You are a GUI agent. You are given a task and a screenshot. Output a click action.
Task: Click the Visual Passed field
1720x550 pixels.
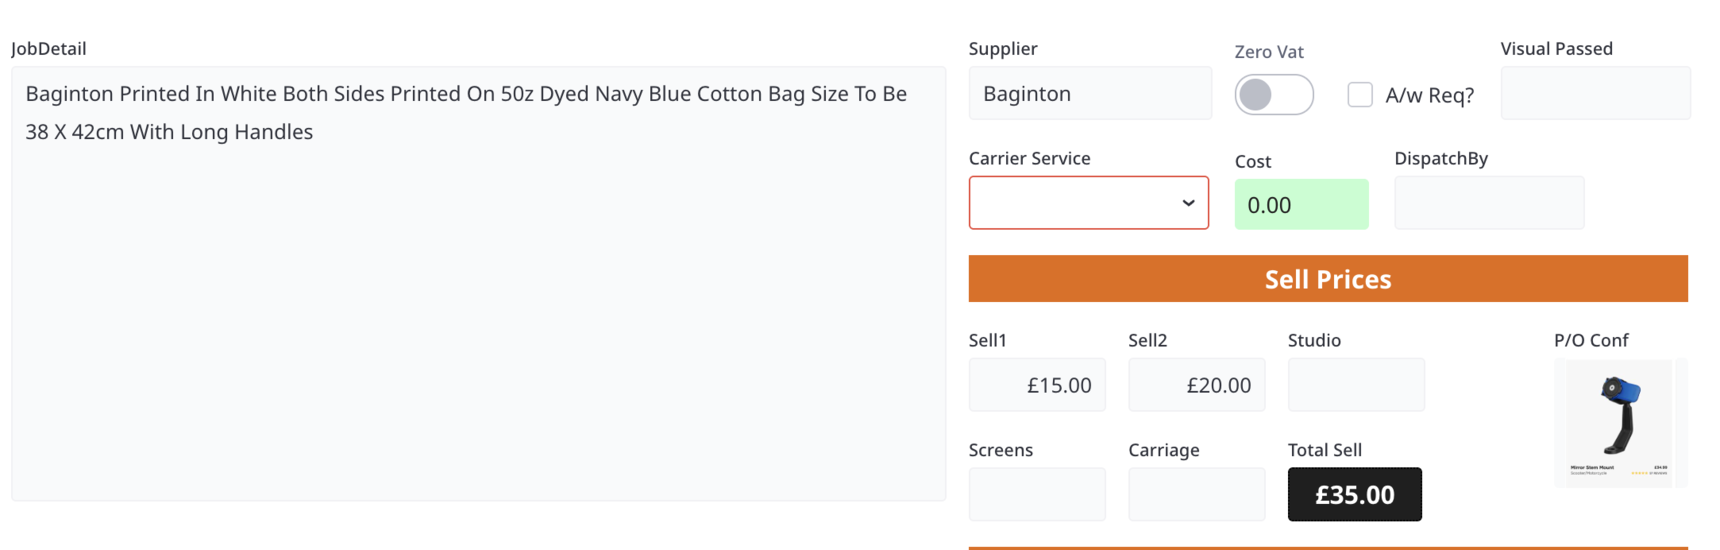tap(1594, 94)
